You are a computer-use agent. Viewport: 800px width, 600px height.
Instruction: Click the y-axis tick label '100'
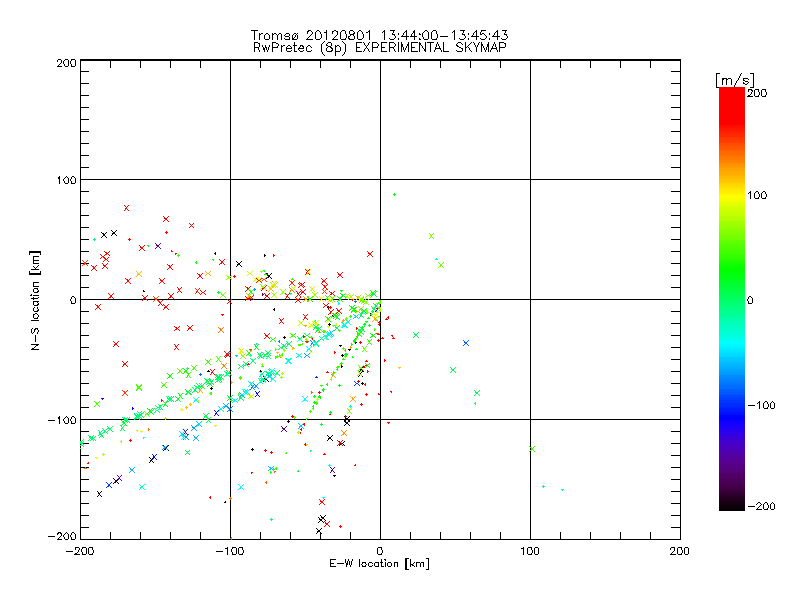pos(66,180)
